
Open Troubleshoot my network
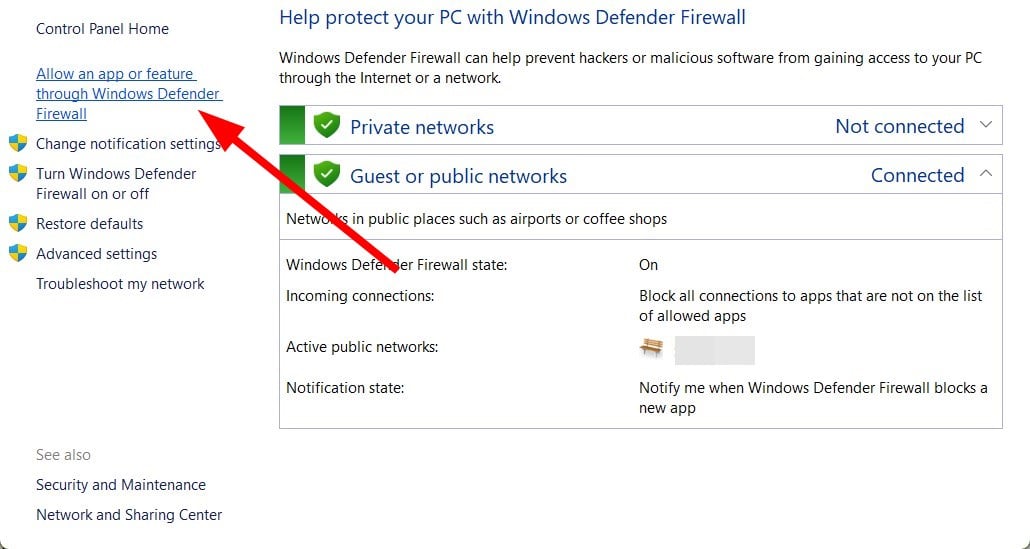point(120,284)
